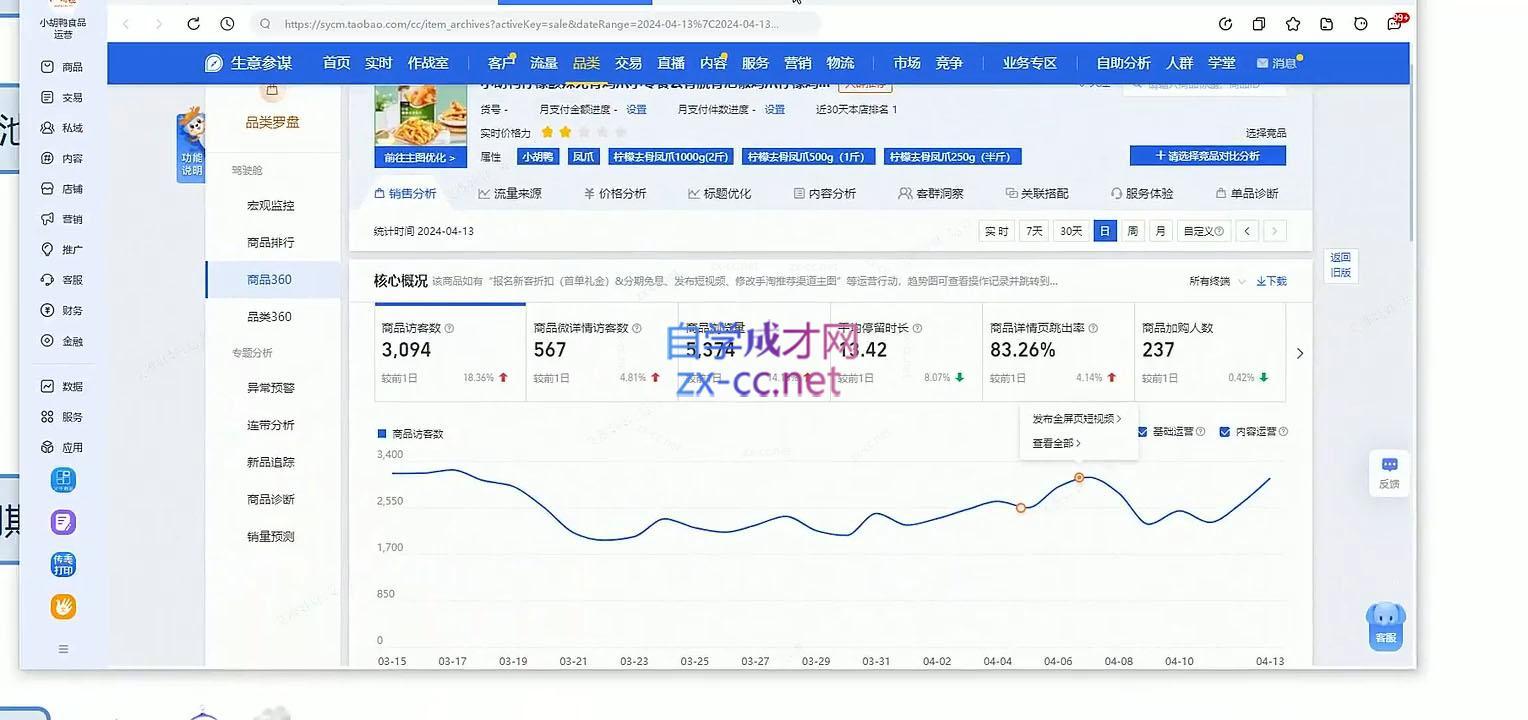Open the 反馈 feedback icon on right edge

pyautogui.click(x=1389, y=470)
